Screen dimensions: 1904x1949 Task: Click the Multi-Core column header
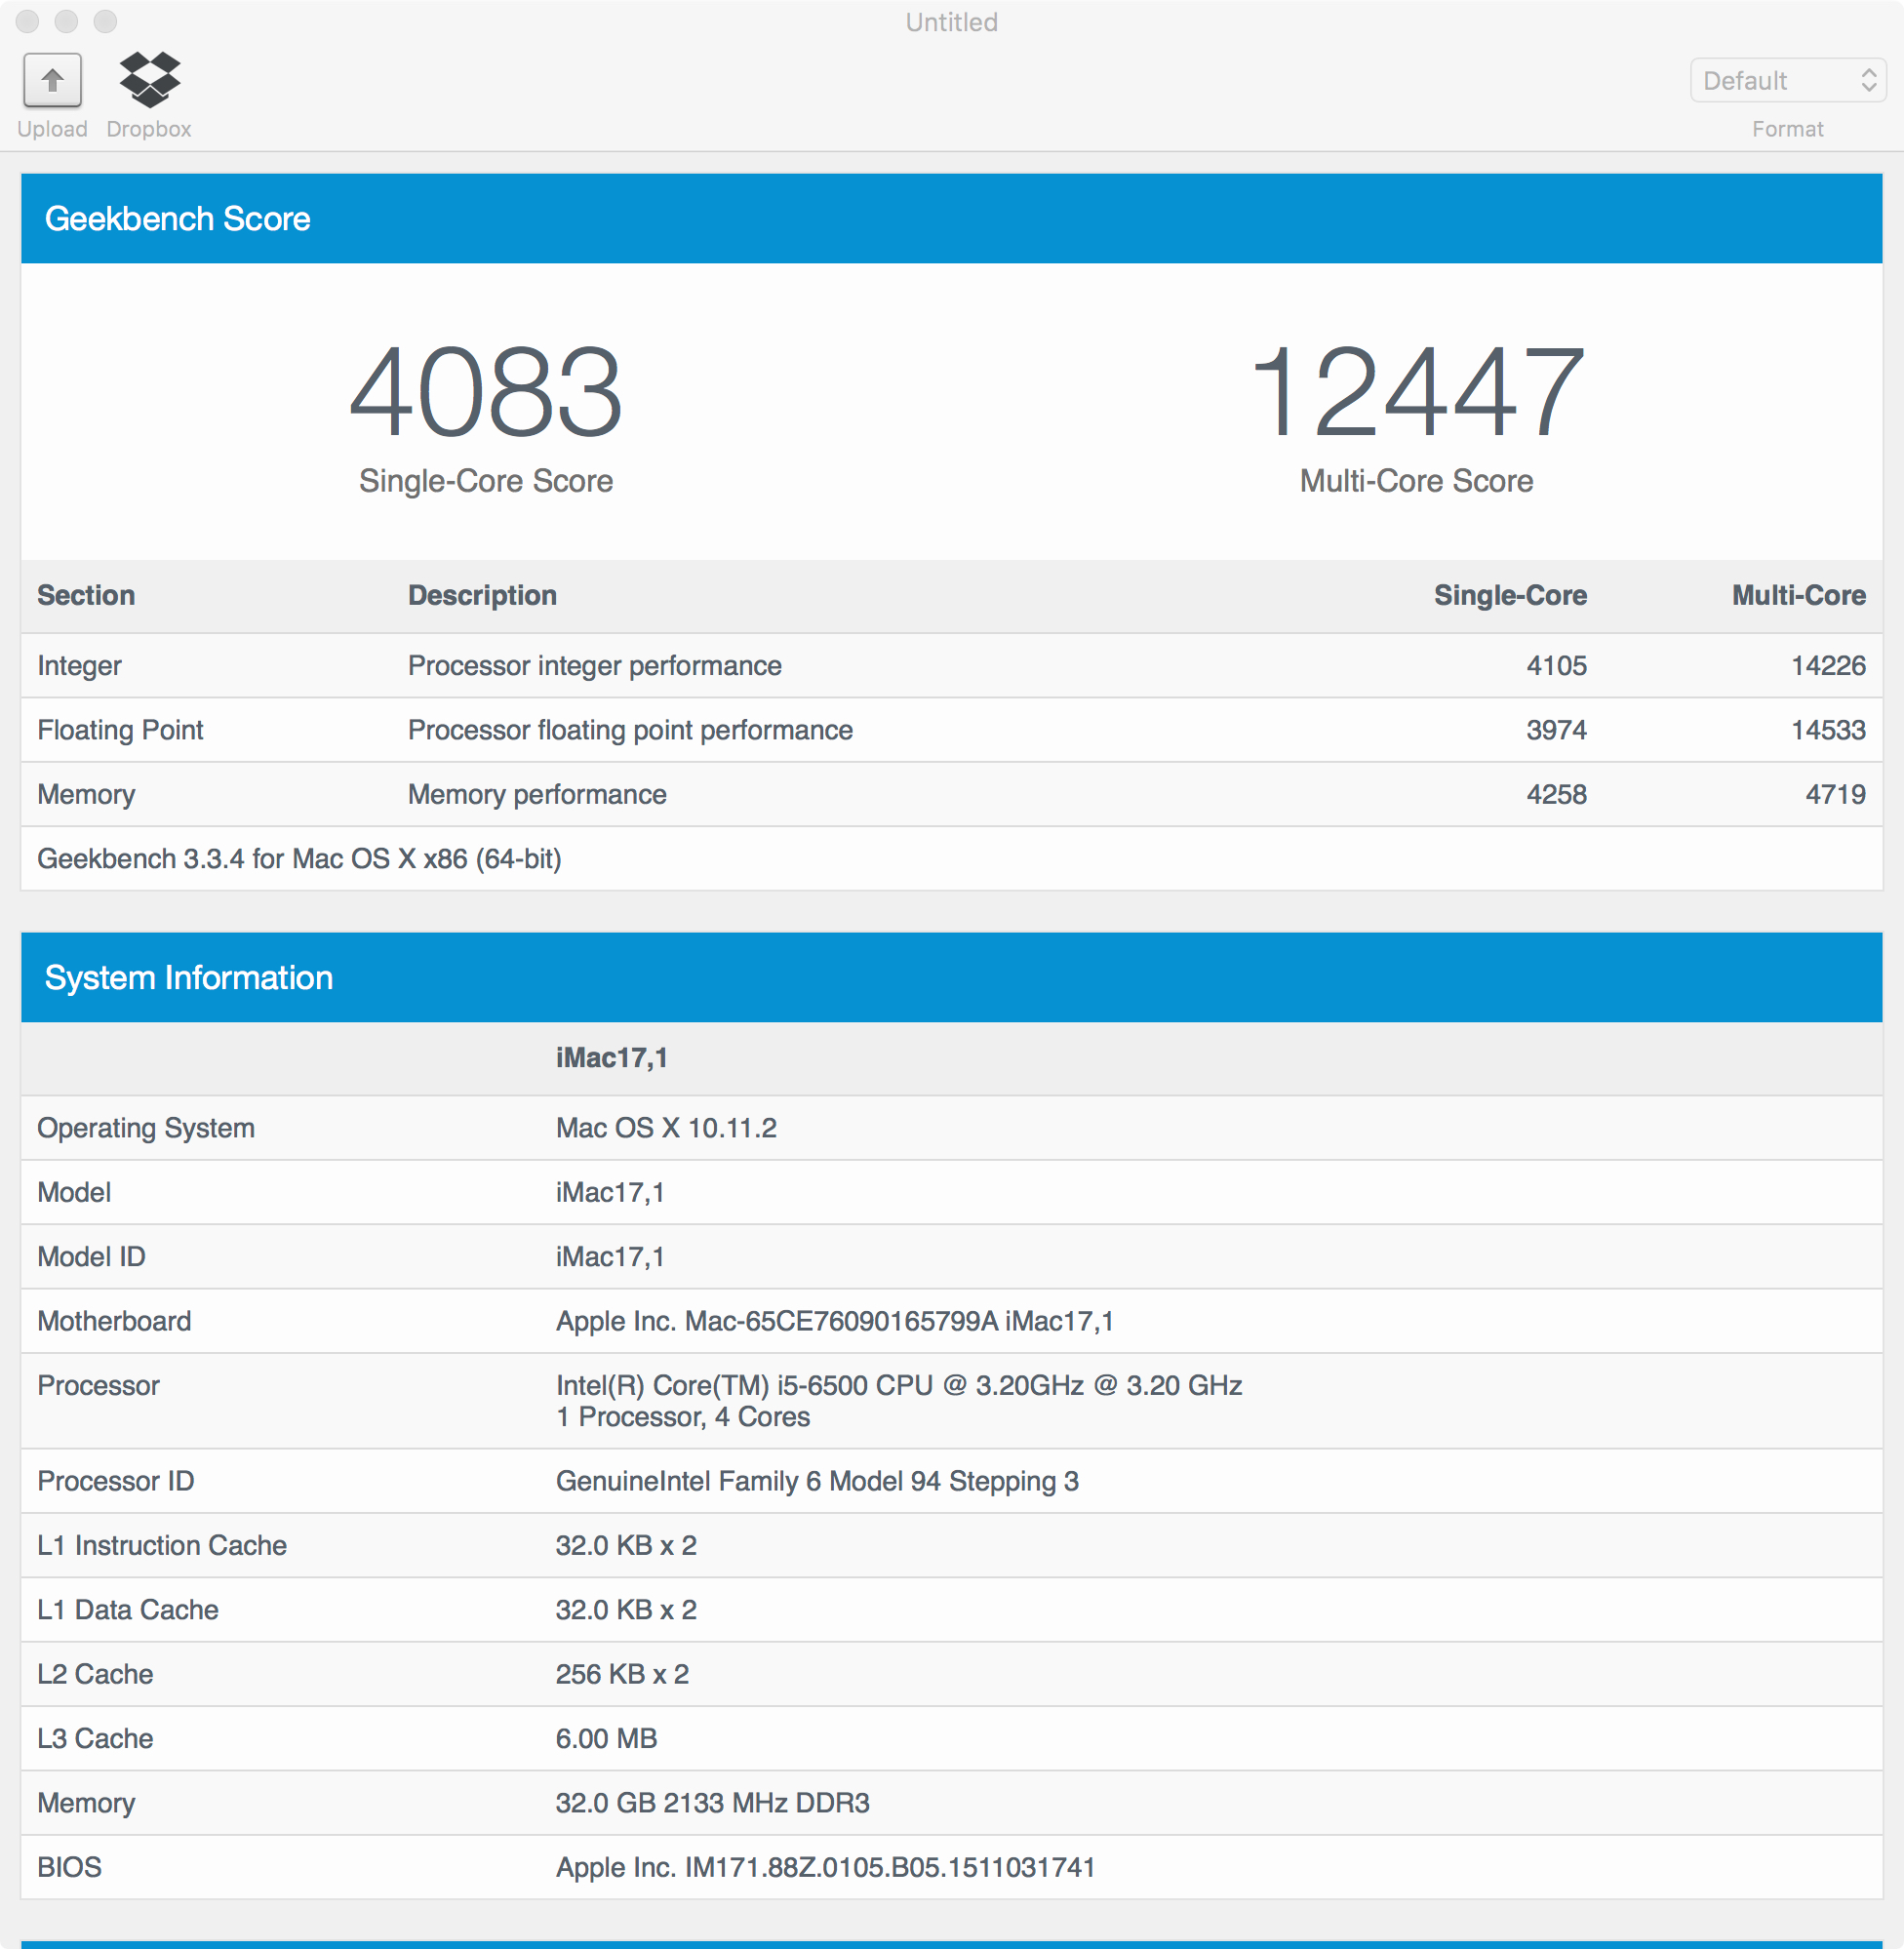(1798, 595)
